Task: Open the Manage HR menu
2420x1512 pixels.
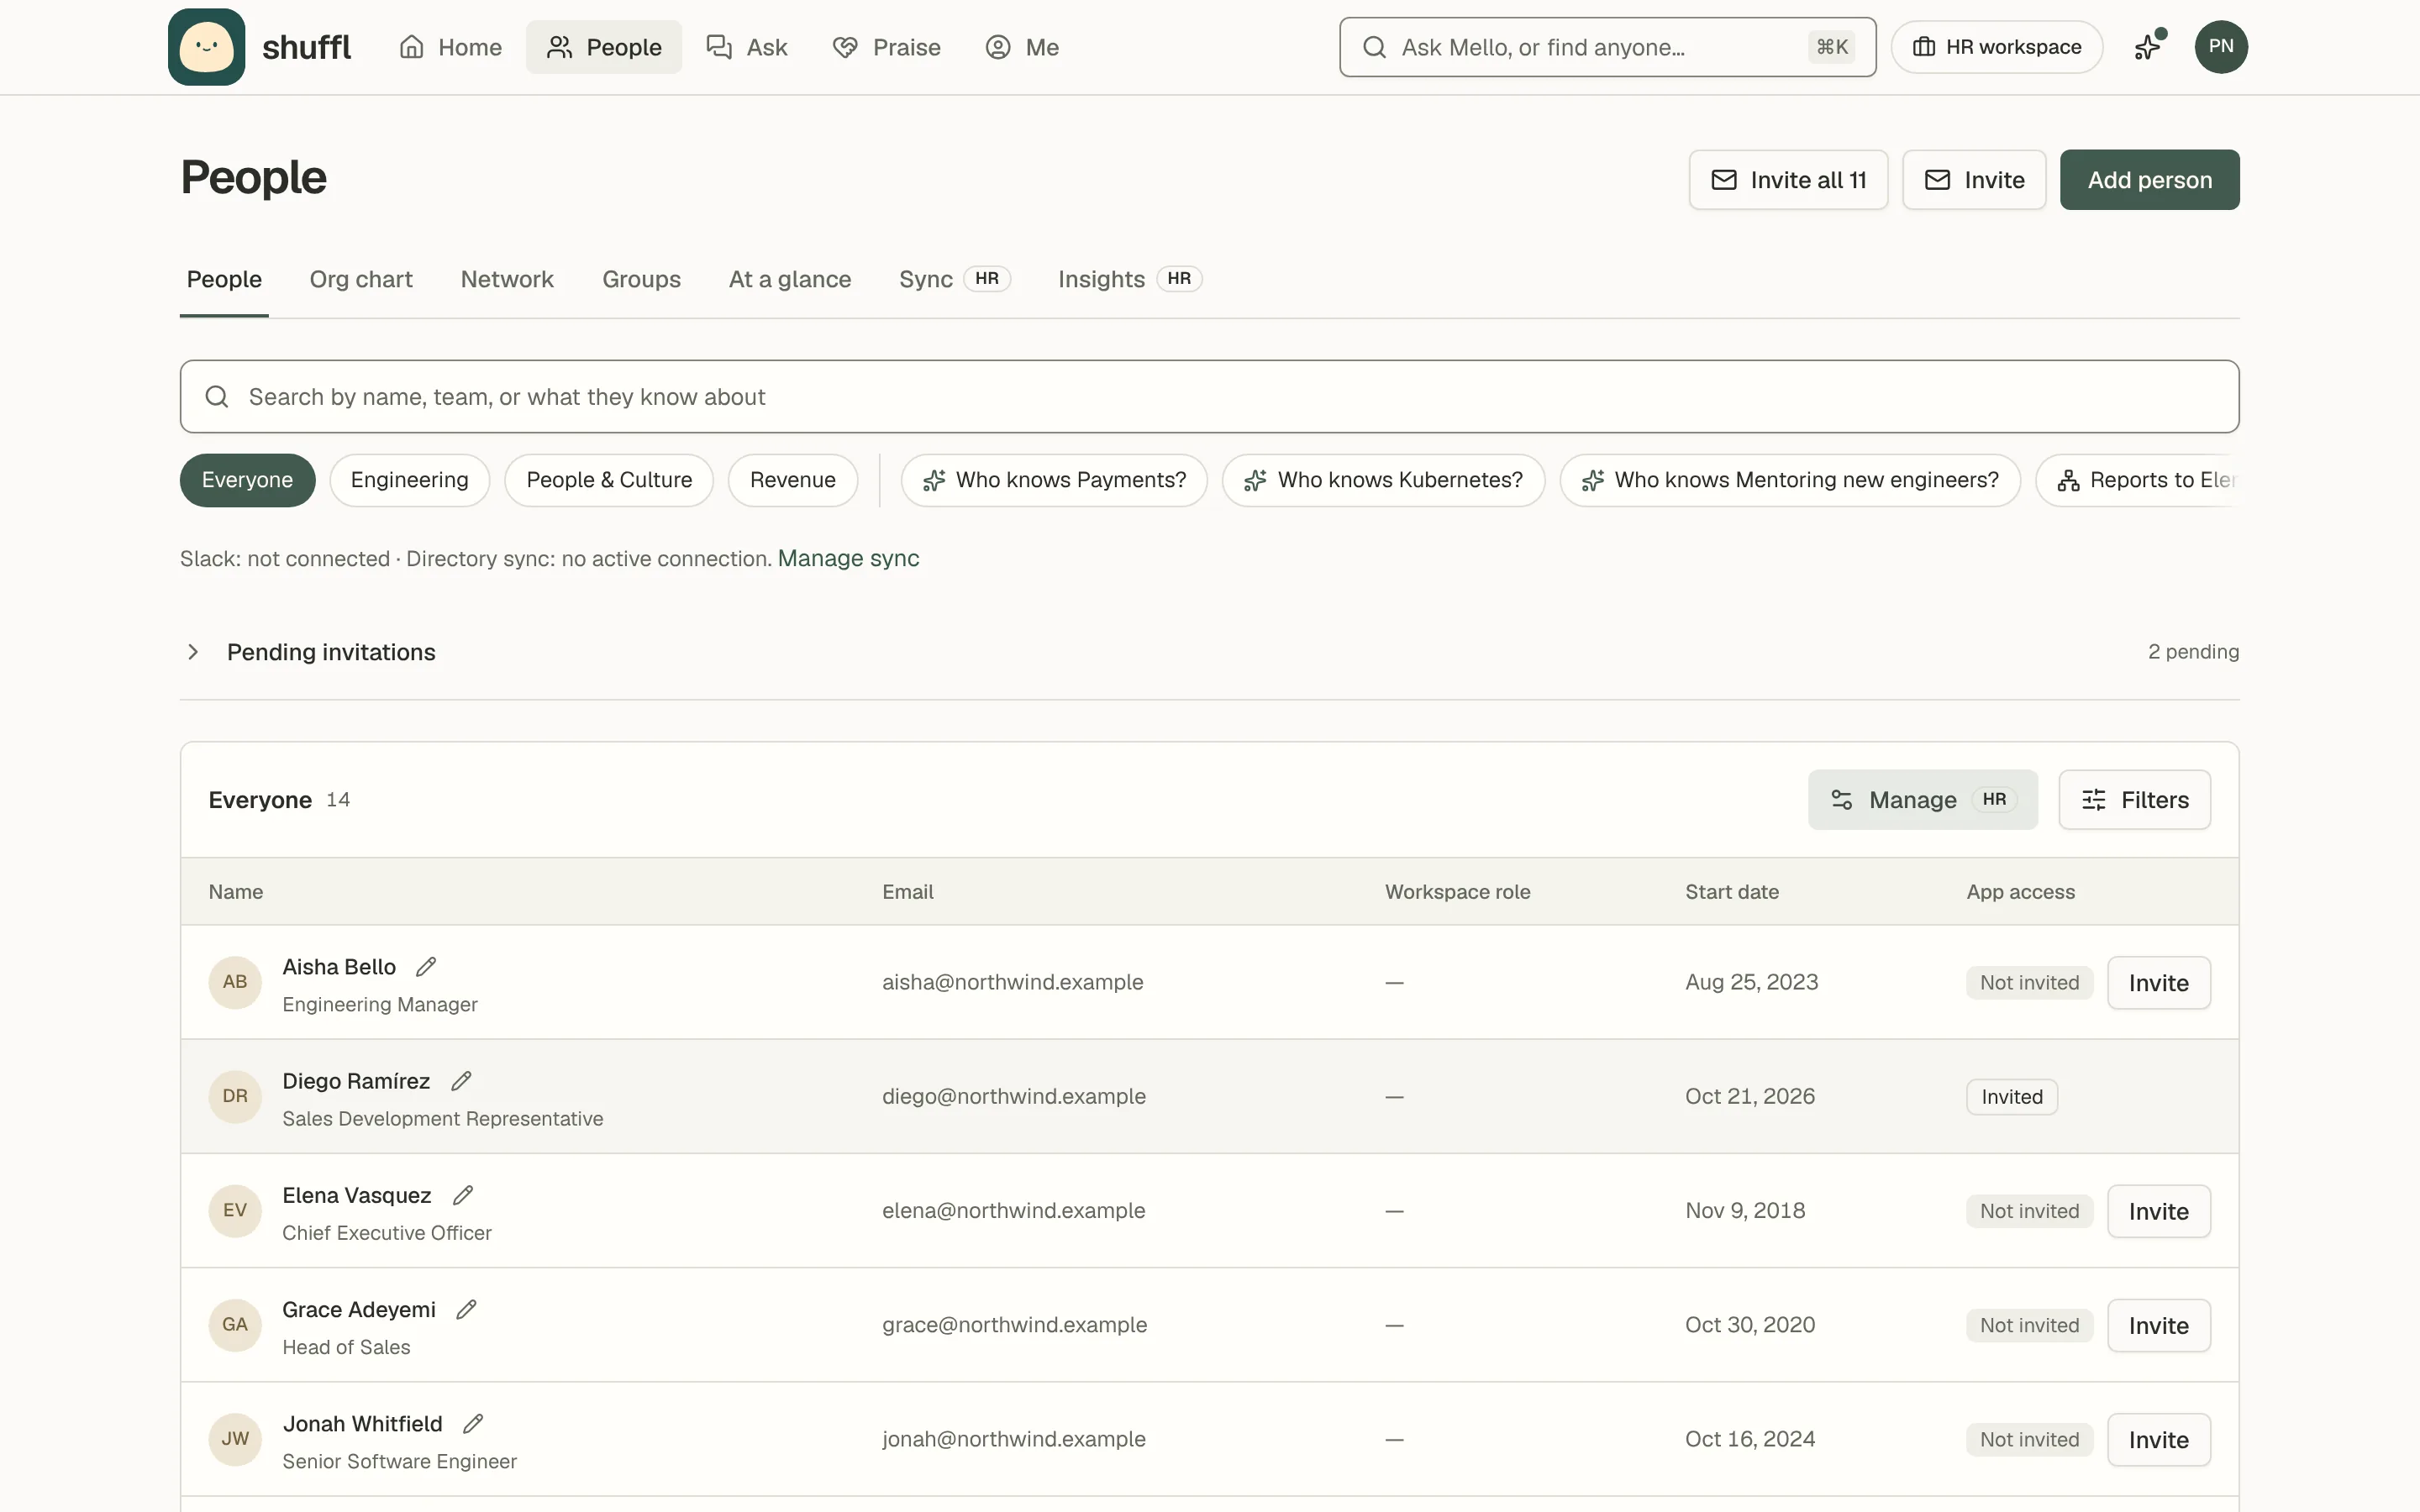Action: (x=1922, y=799)
